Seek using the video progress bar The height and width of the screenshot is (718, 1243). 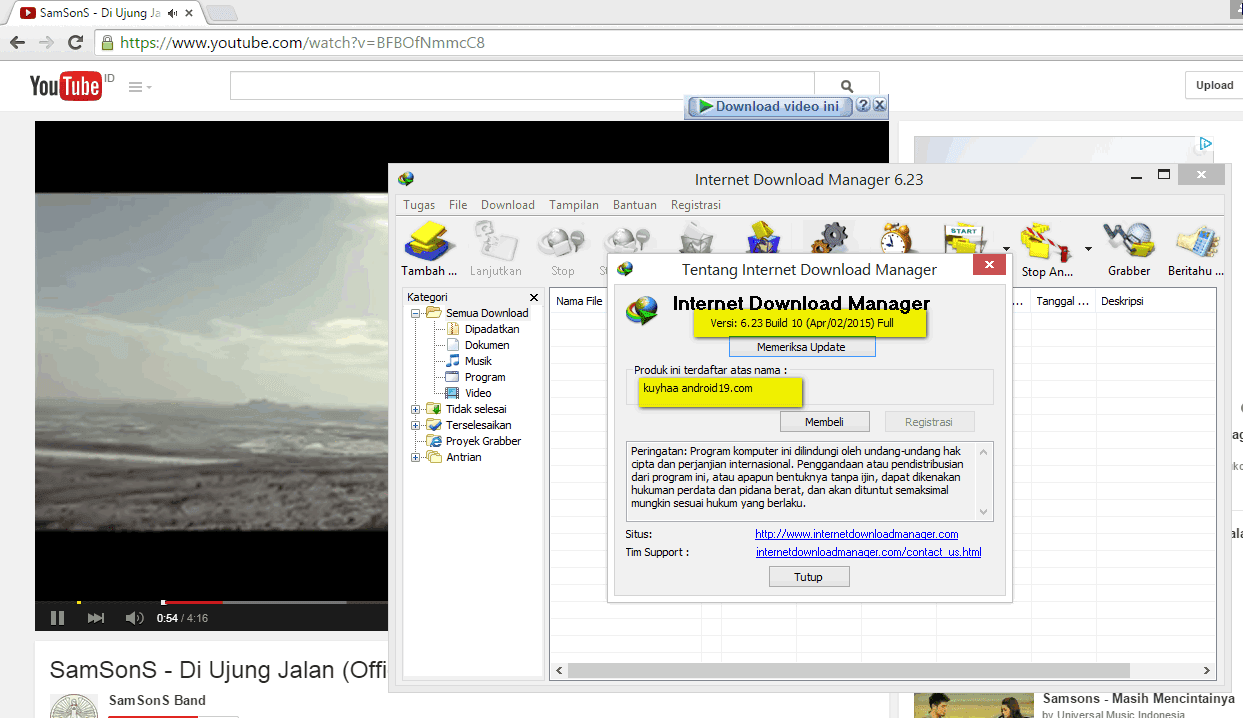point(212,602)
